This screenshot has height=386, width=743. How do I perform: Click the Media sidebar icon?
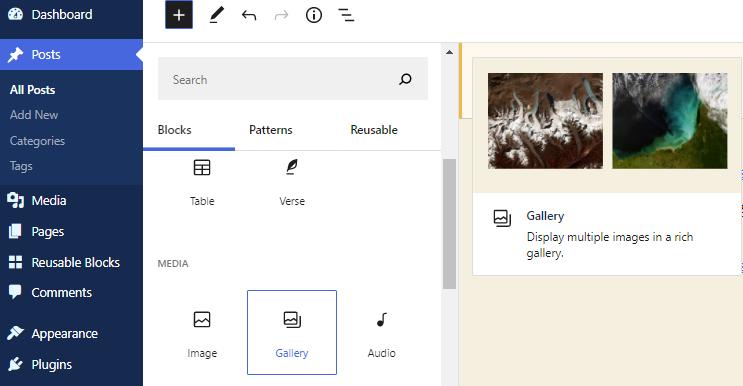(15, 200)
